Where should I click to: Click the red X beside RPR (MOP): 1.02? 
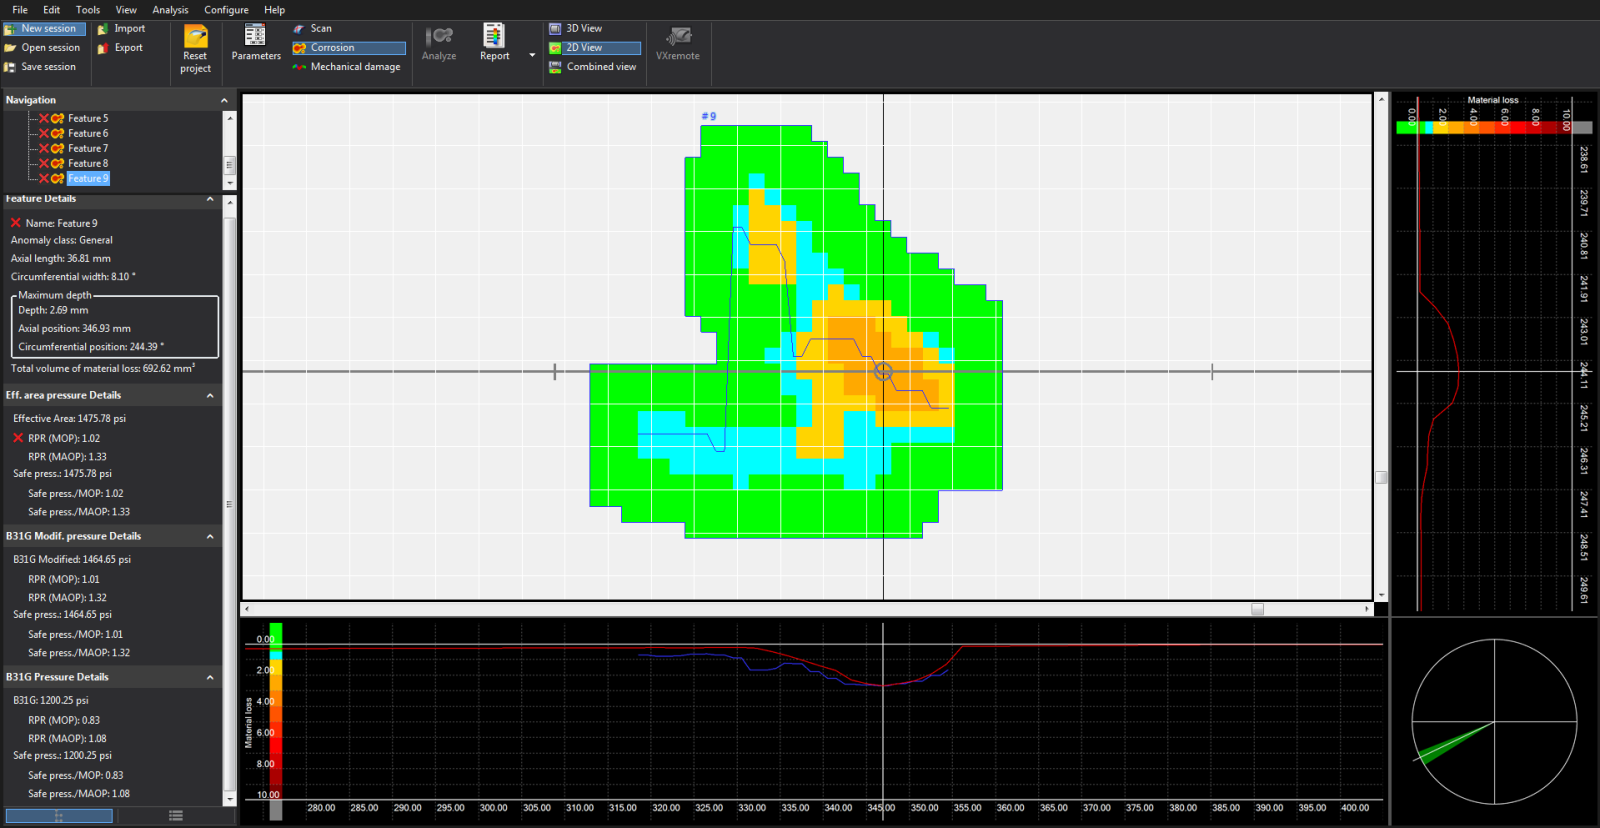tap(18, 438)
